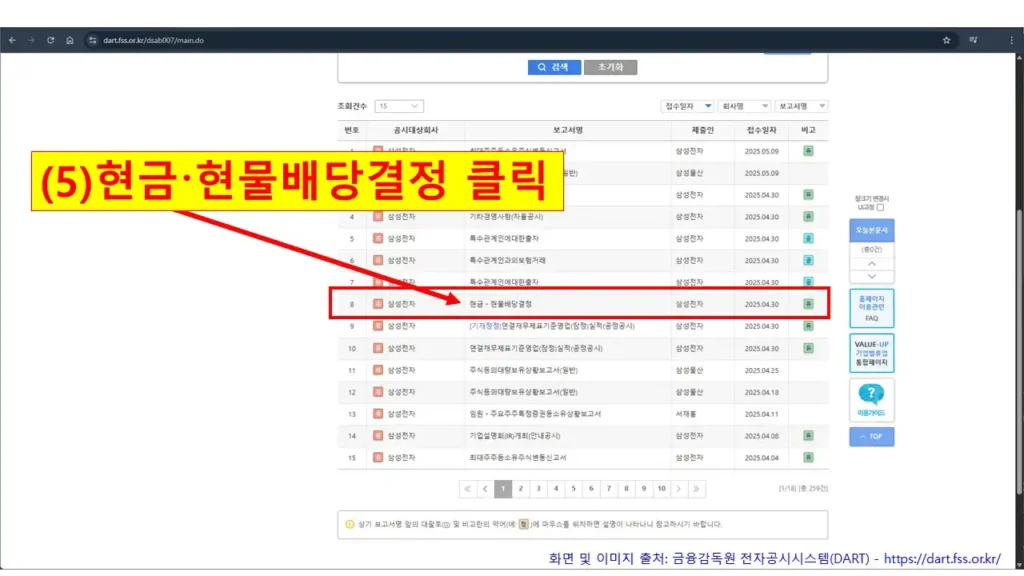The width and height of the screenshot is (1024, 576).
Task: Open the 접수일자 sort dropdown
Action: click(x=687, y=106)
